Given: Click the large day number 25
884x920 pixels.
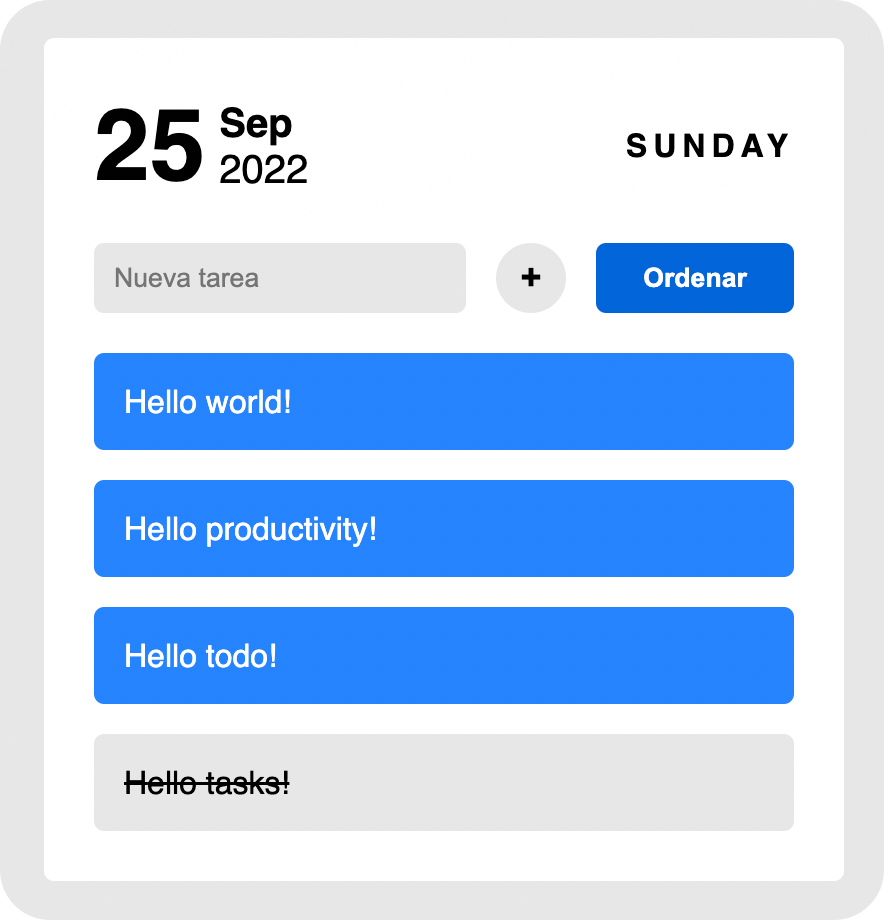Looking at the screenshot, I should click(149, 147).
